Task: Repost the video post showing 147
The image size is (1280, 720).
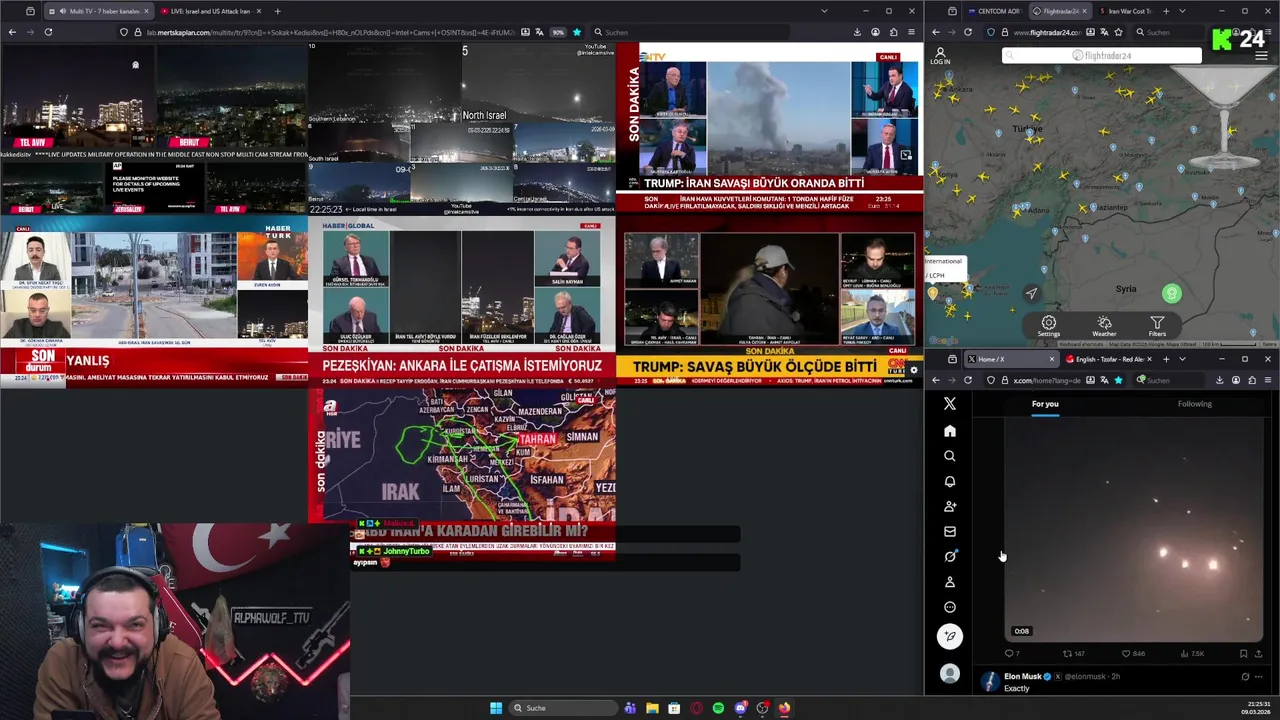Action: [x=1073, y=654]
